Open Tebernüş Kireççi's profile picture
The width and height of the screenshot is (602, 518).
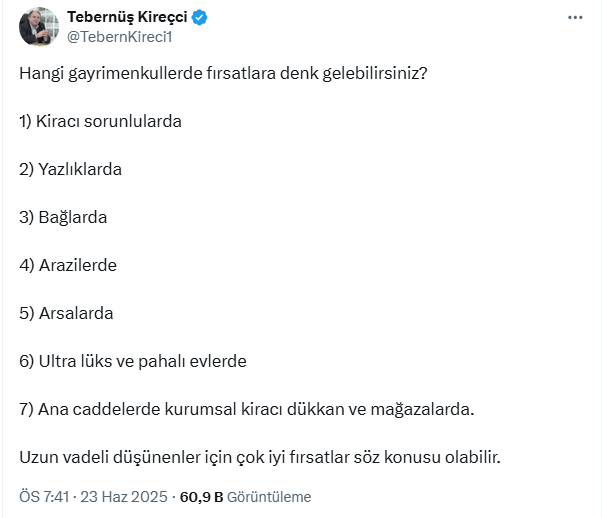pyautogui.click(x=38, y=26)
